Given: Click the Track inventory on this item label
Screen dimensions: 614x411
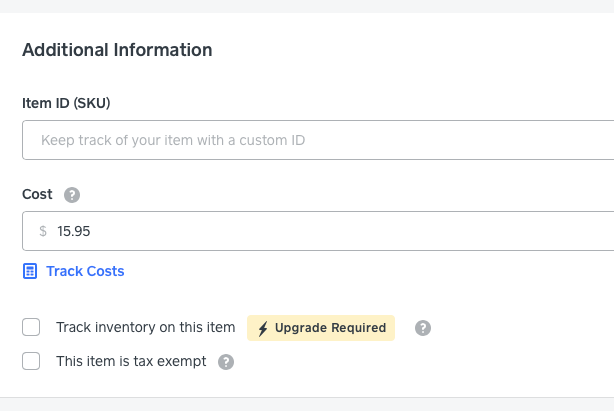Looking at the screenshot, I should click(x=145, y=327).
